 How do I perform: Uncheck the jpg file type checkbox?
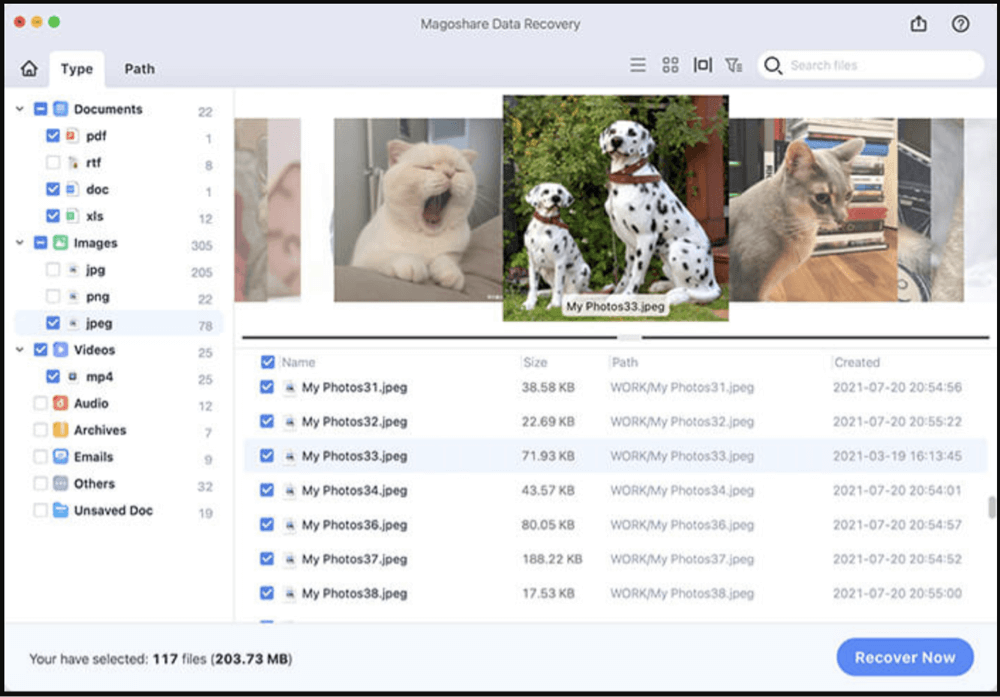point(53,269)
